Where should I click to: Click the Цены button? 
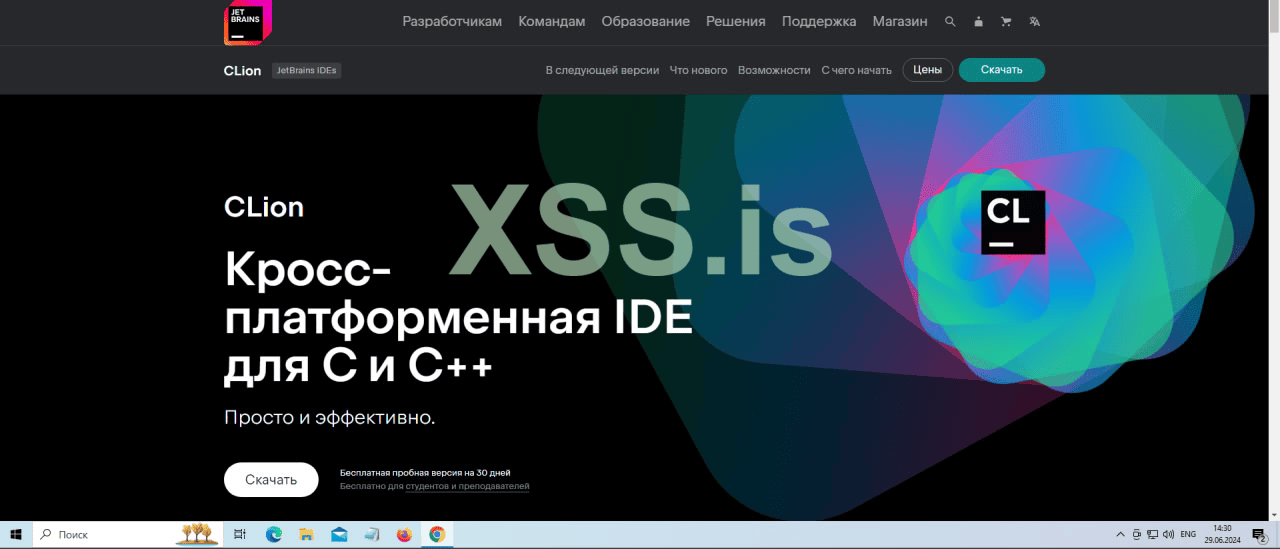[927, 70]
